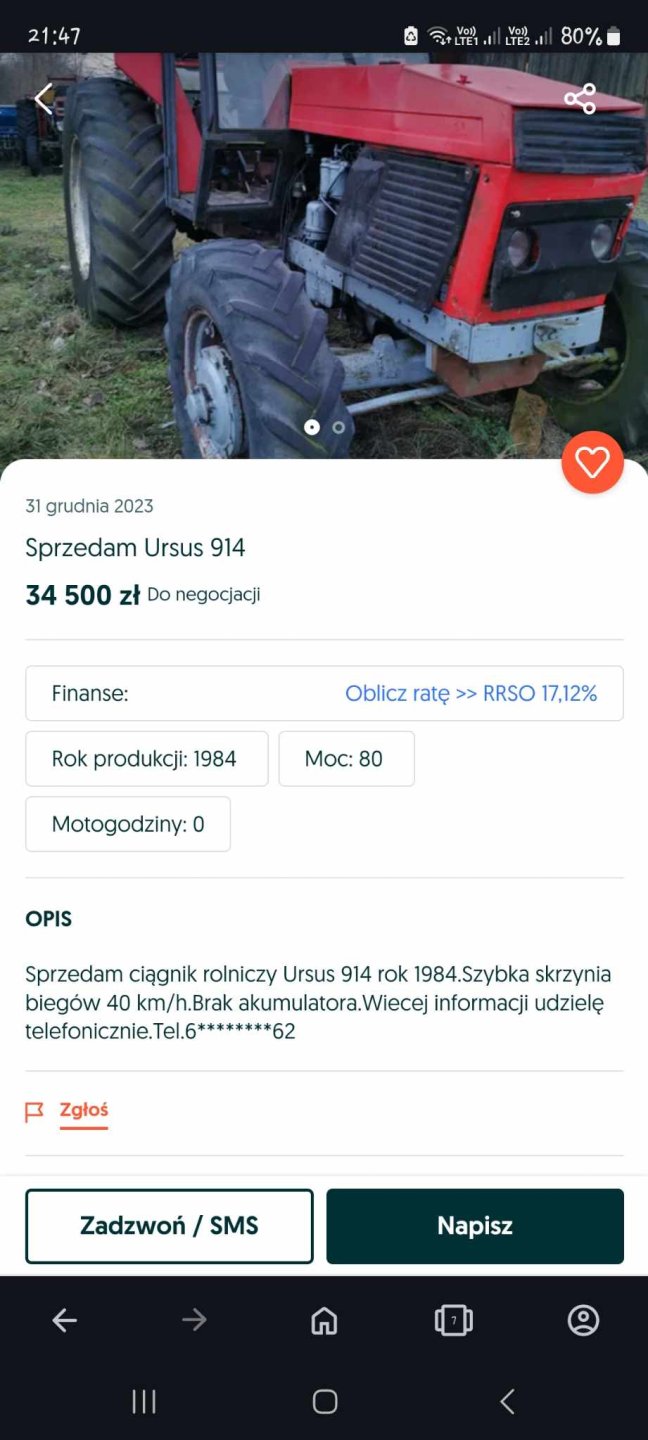Screen dimensions: 648x1440
Task: Share this Ursus 914 listing
Action: (x=580, y=98)
